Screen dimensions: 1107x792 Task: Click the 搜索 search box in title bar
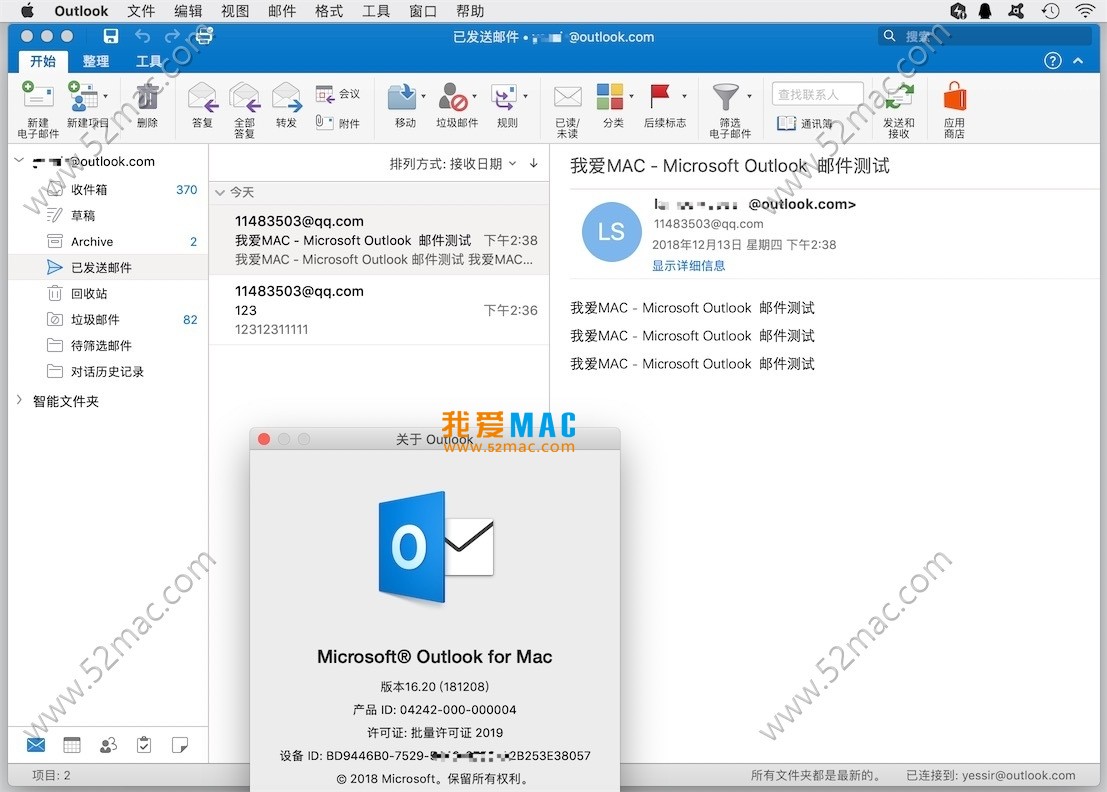pos(985,36)
